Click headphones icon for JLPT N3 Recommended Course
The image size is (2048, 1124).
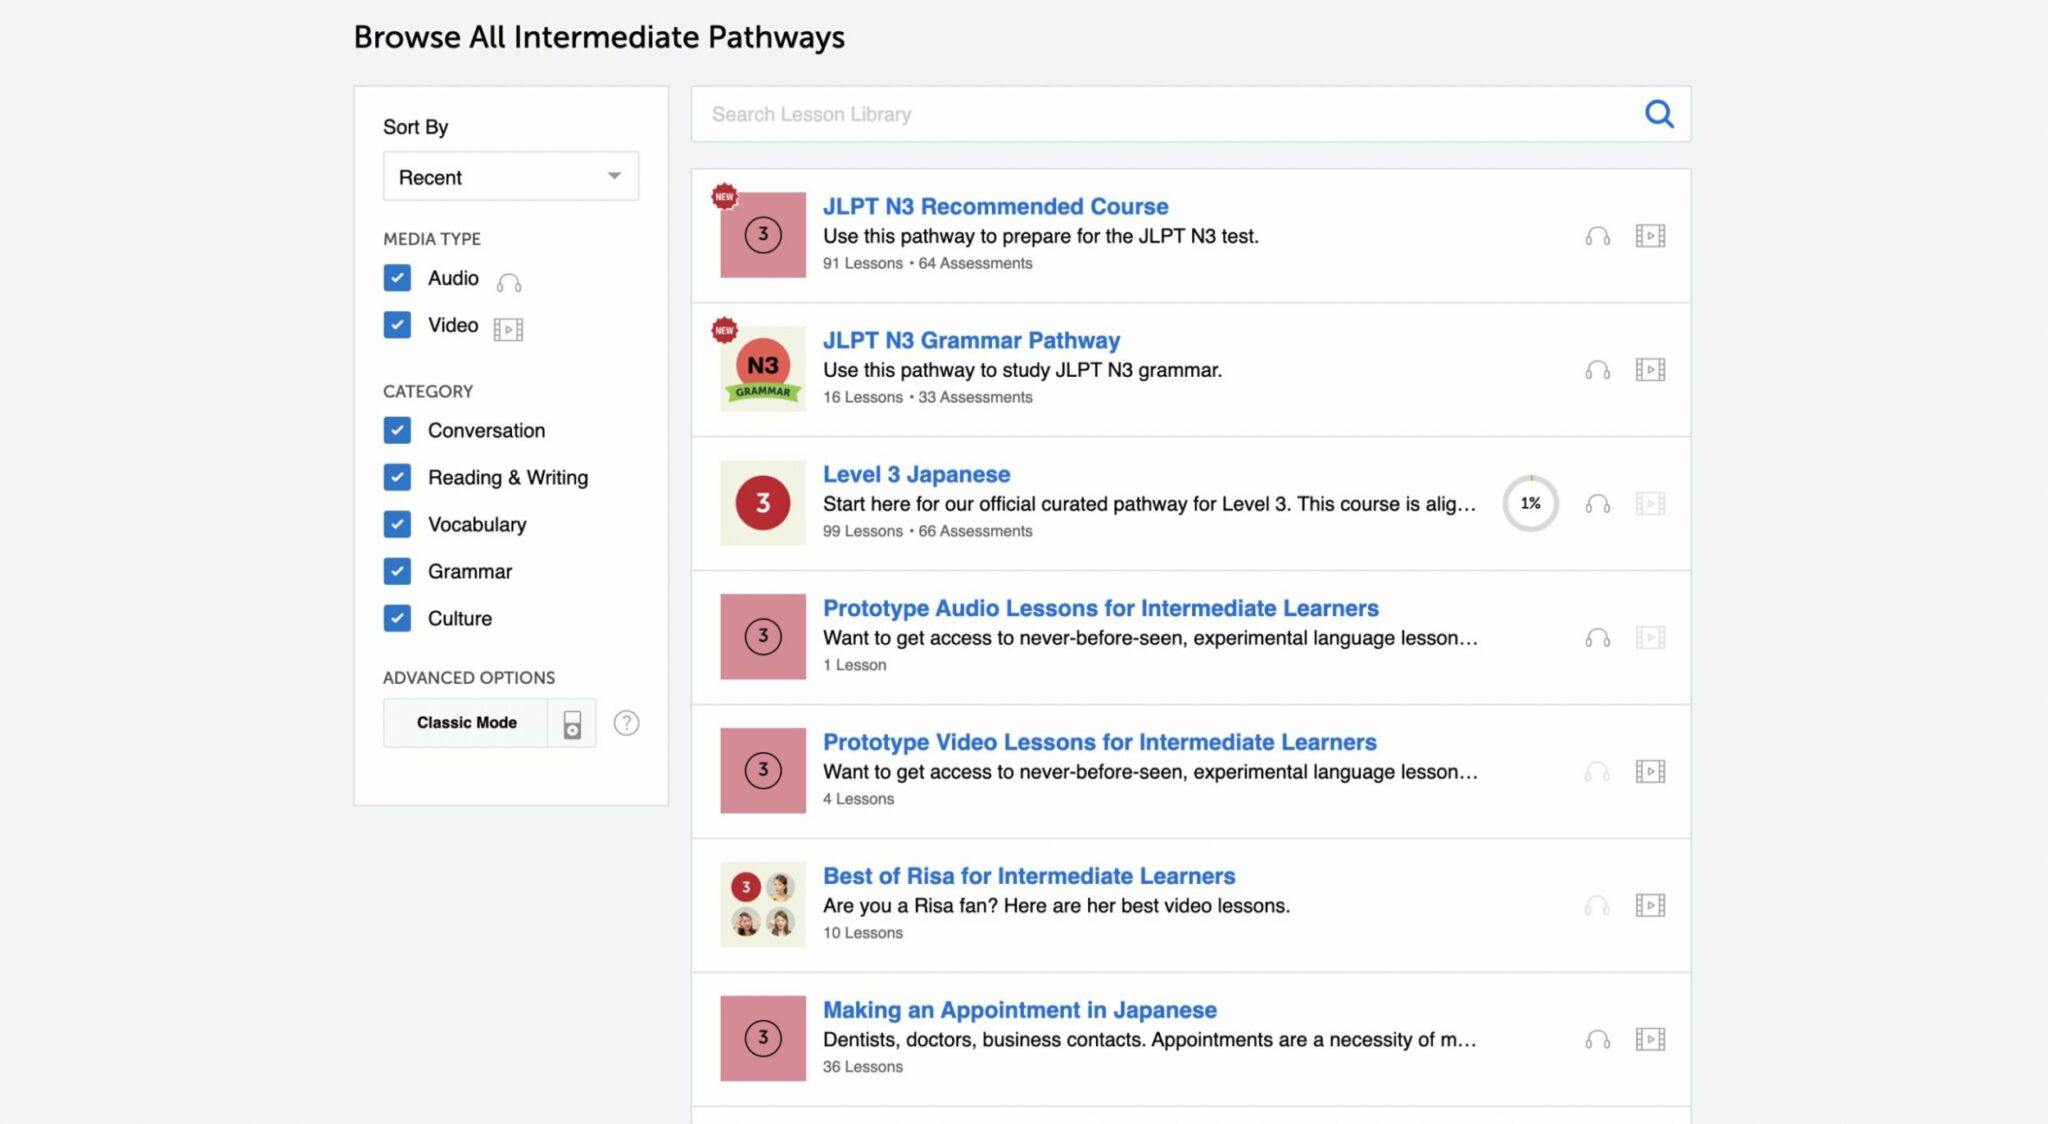pyautogui.click(x=1597, y=236)
